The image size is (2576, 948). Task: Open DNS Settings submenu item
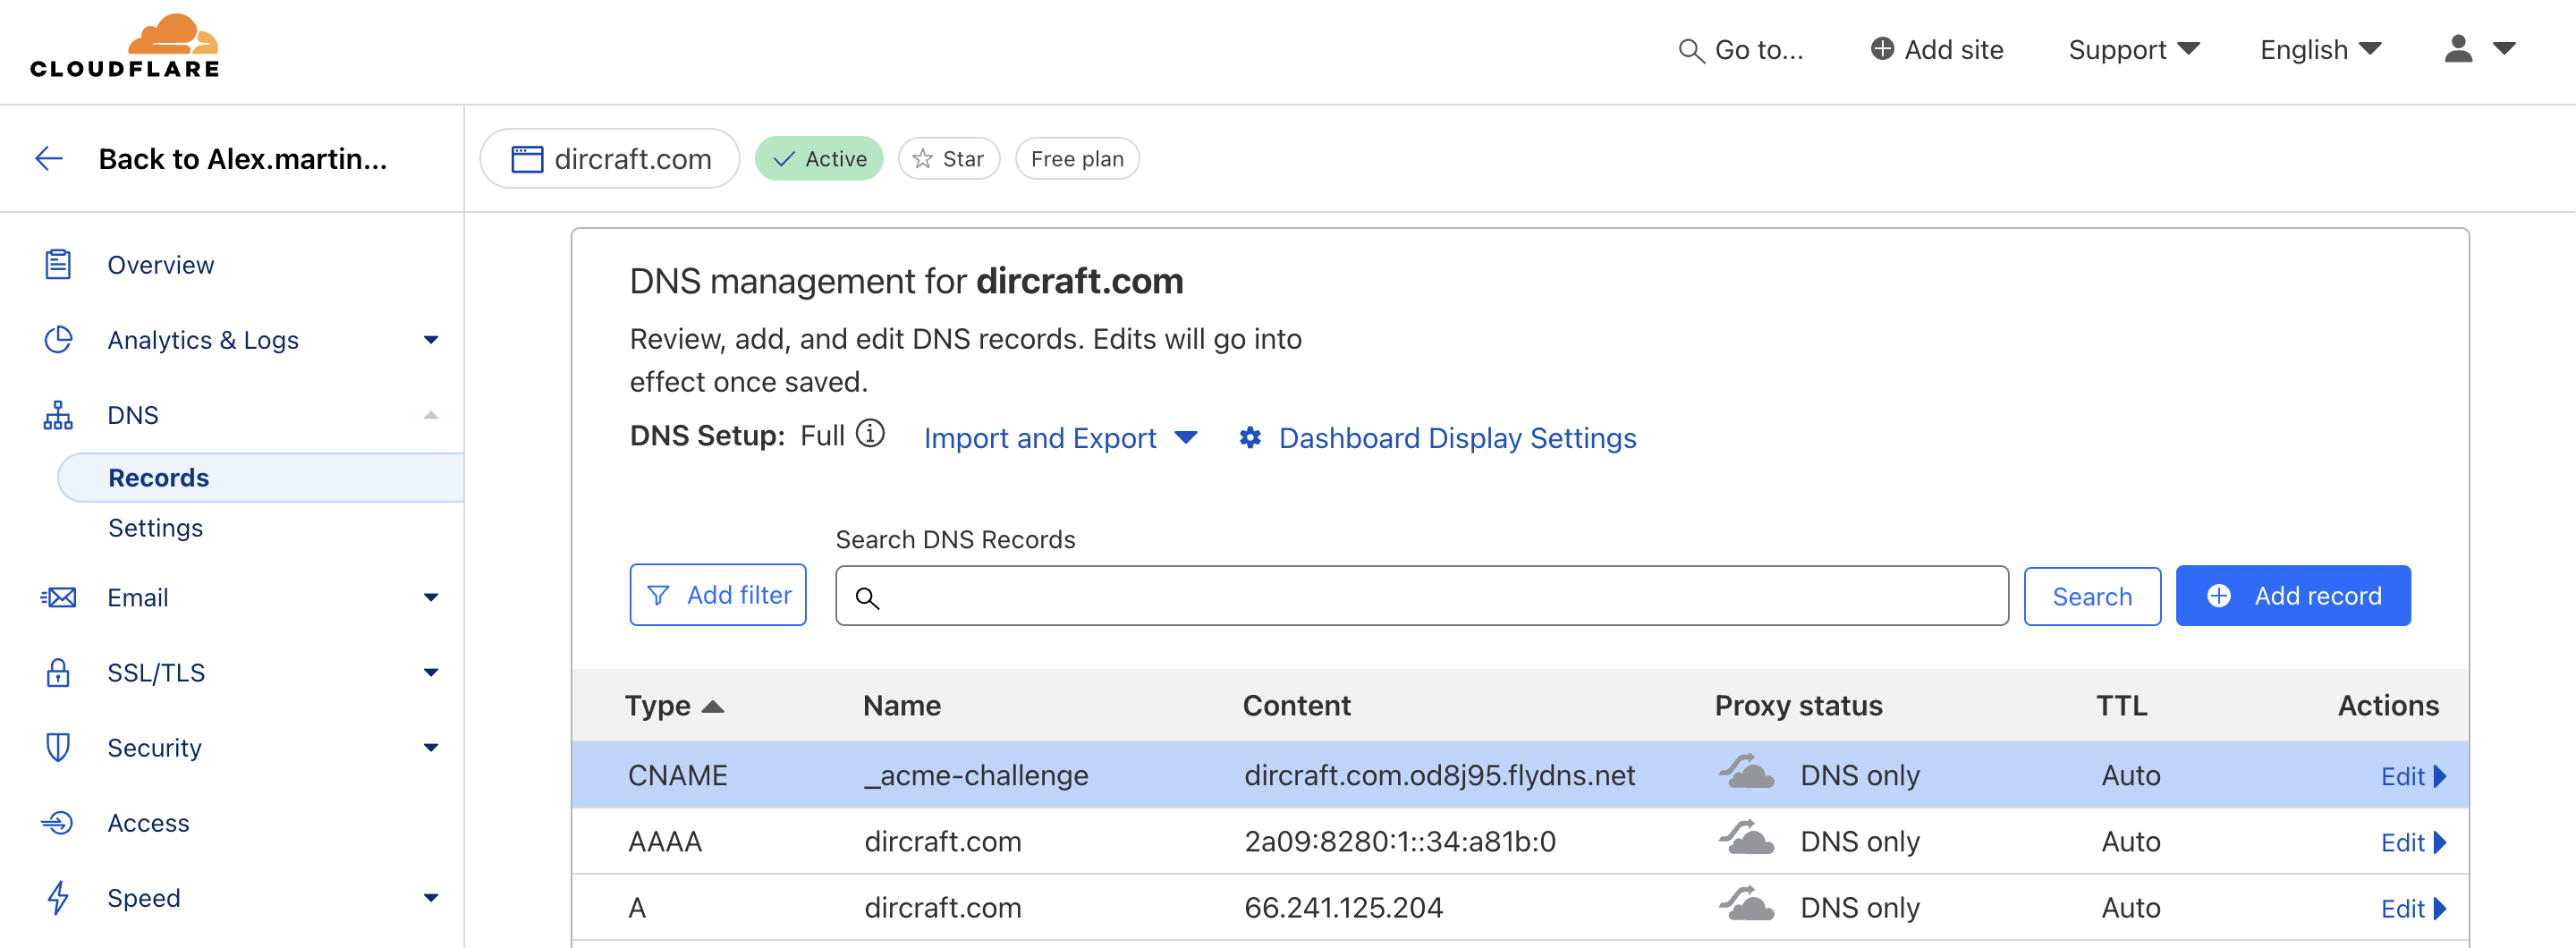point(155,527)
